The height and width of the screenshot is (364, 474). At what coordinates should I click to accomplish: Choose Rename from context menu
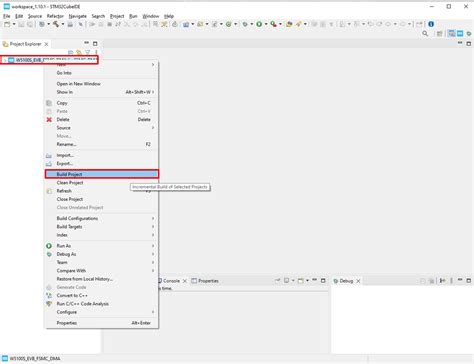point(102,144)
